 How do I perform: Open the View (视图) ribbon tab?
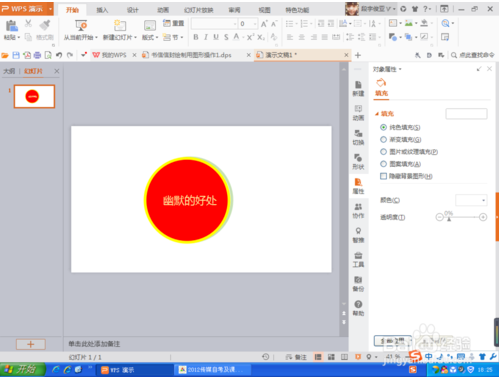(x=265, y=10)
